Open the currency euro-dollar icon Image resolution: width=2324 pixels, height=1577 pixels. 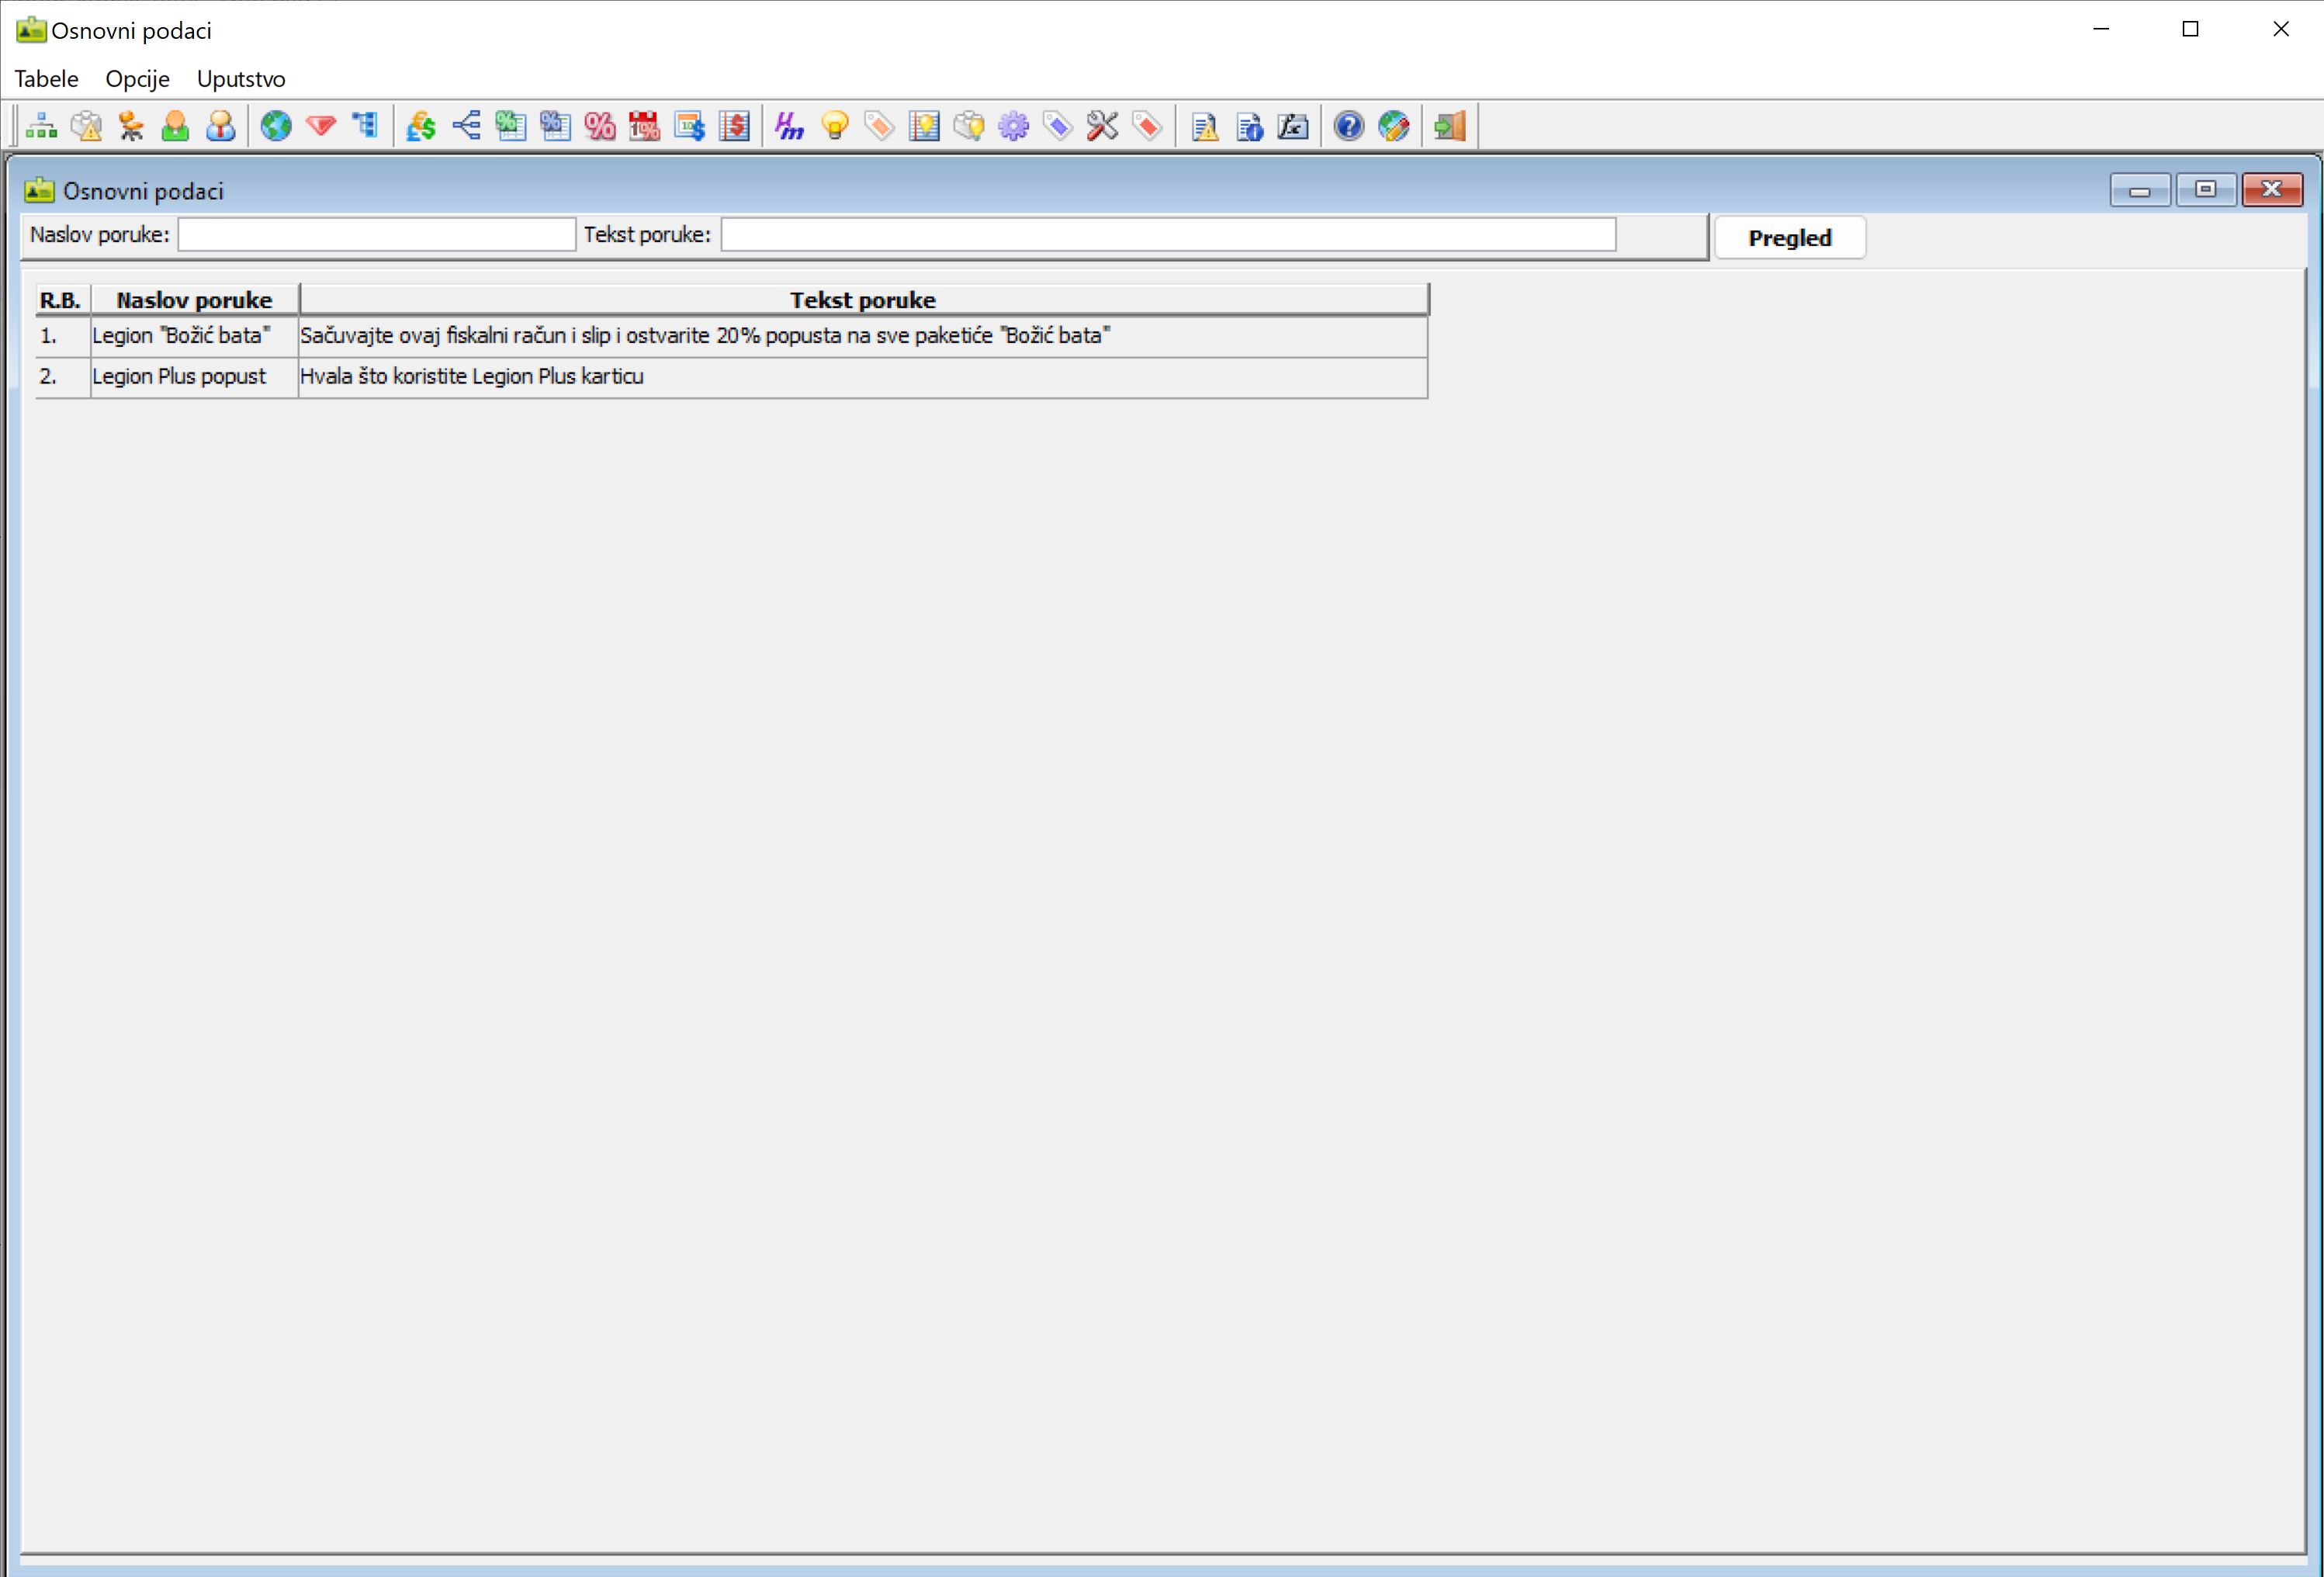pos(421,126)
